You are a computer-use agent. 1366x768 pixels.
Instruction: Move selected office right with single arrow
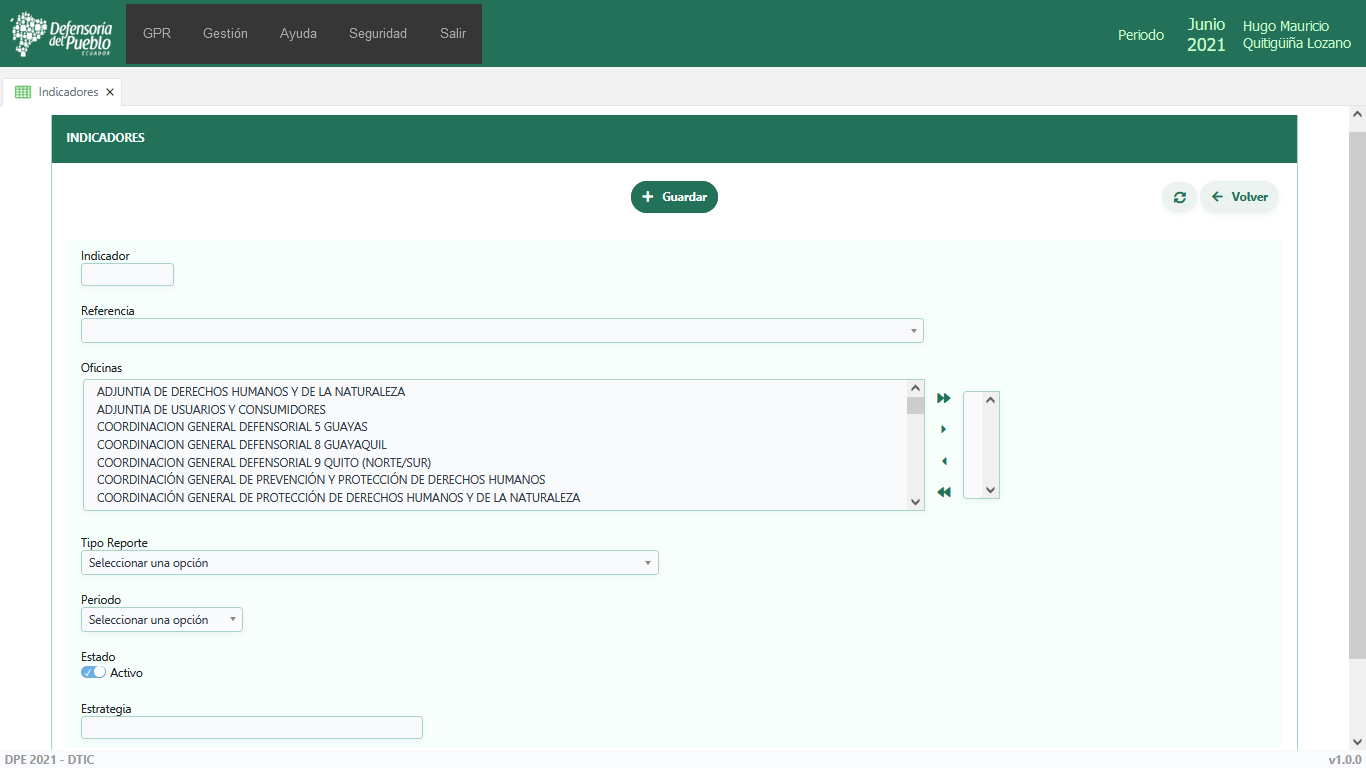coord(943,429)
